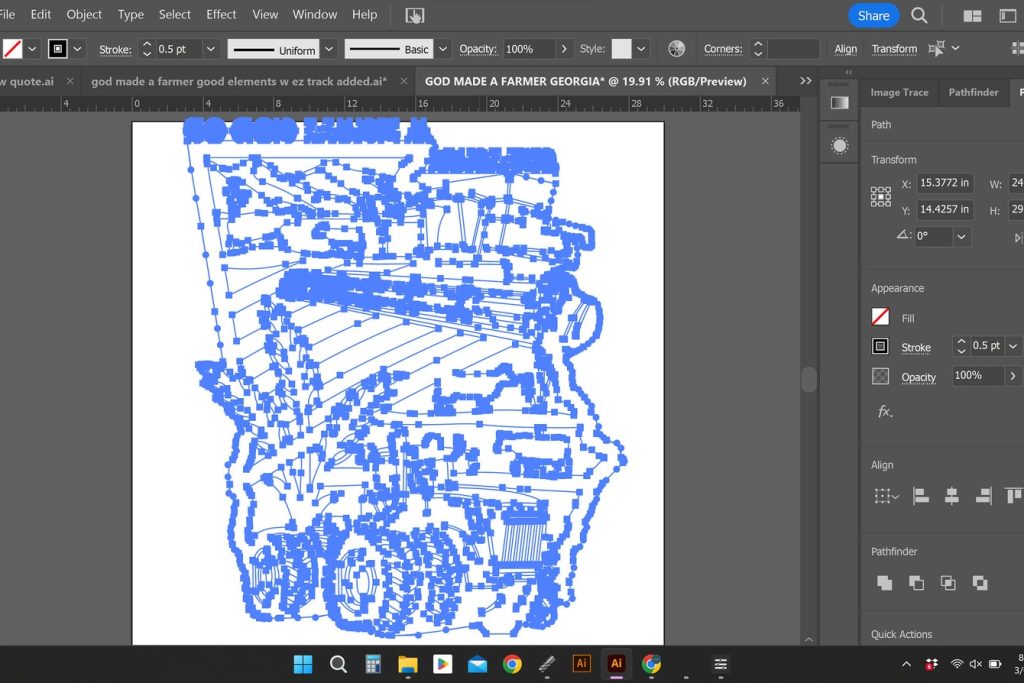Apply Minus Front in Pathfinder section
This screenshot has width=1024, height=683.
[916, 582]
